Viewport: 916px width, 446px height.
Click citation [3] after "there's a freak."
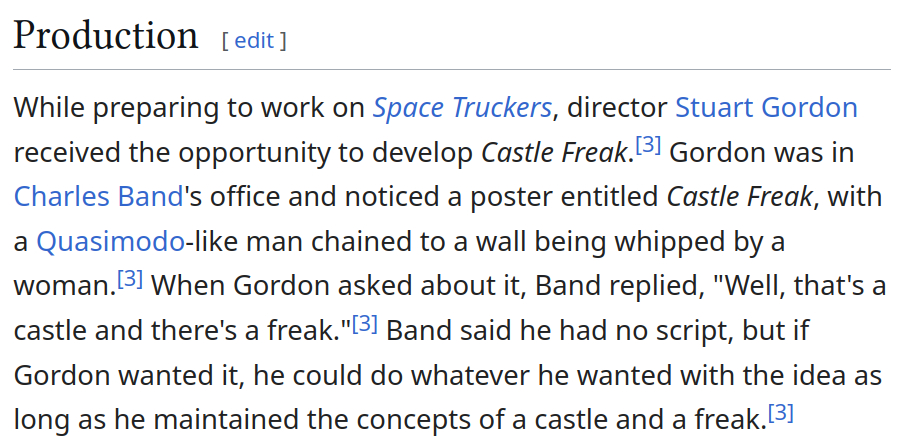pyautogui.click(x=364, y=324)
